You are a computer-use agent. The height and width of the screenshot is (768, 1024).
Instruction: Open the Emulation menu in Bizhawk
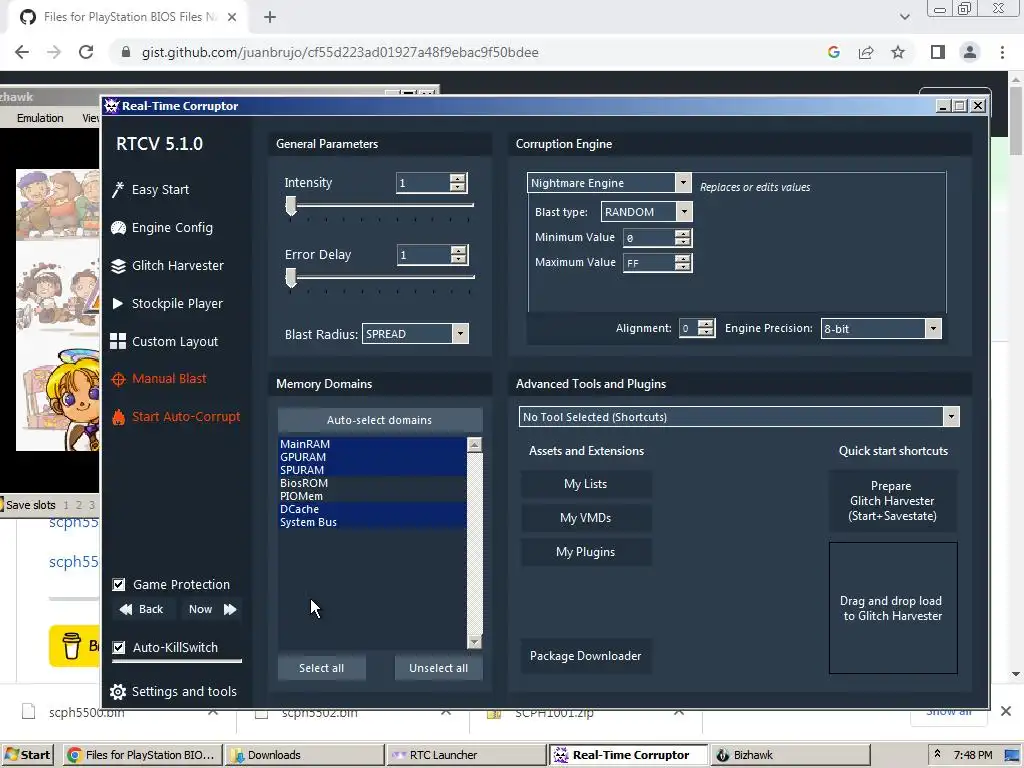40,118
